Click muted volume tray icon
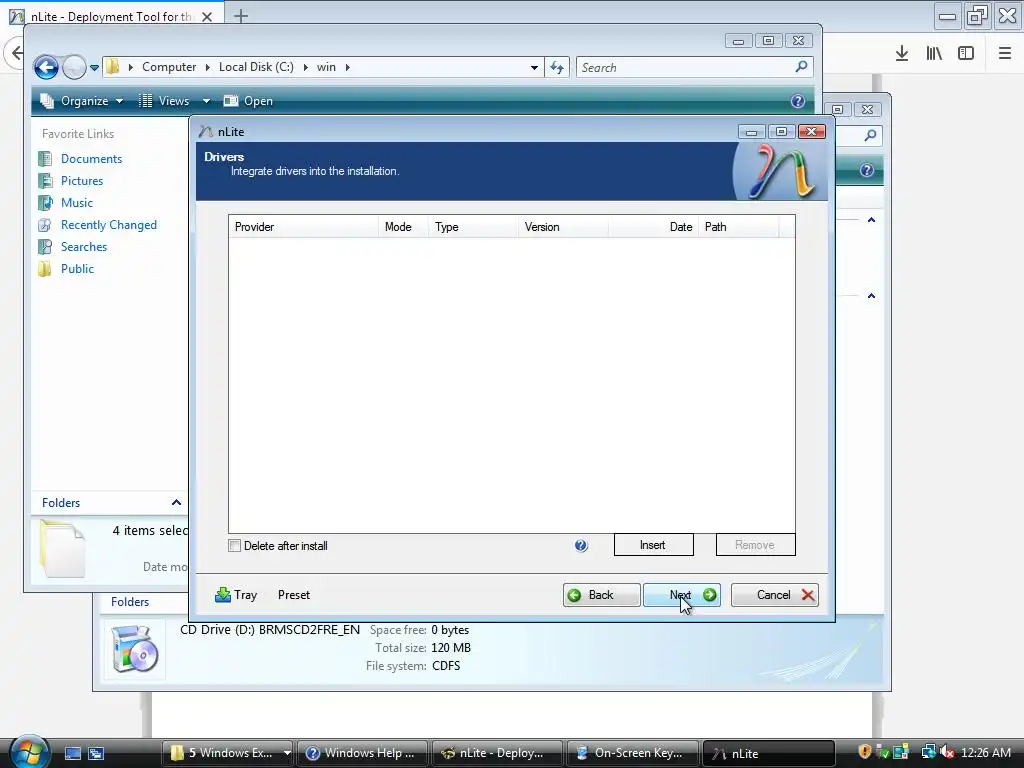This screenshot has width=1024, height=768. pyautogui.click(x=947, y=752)
